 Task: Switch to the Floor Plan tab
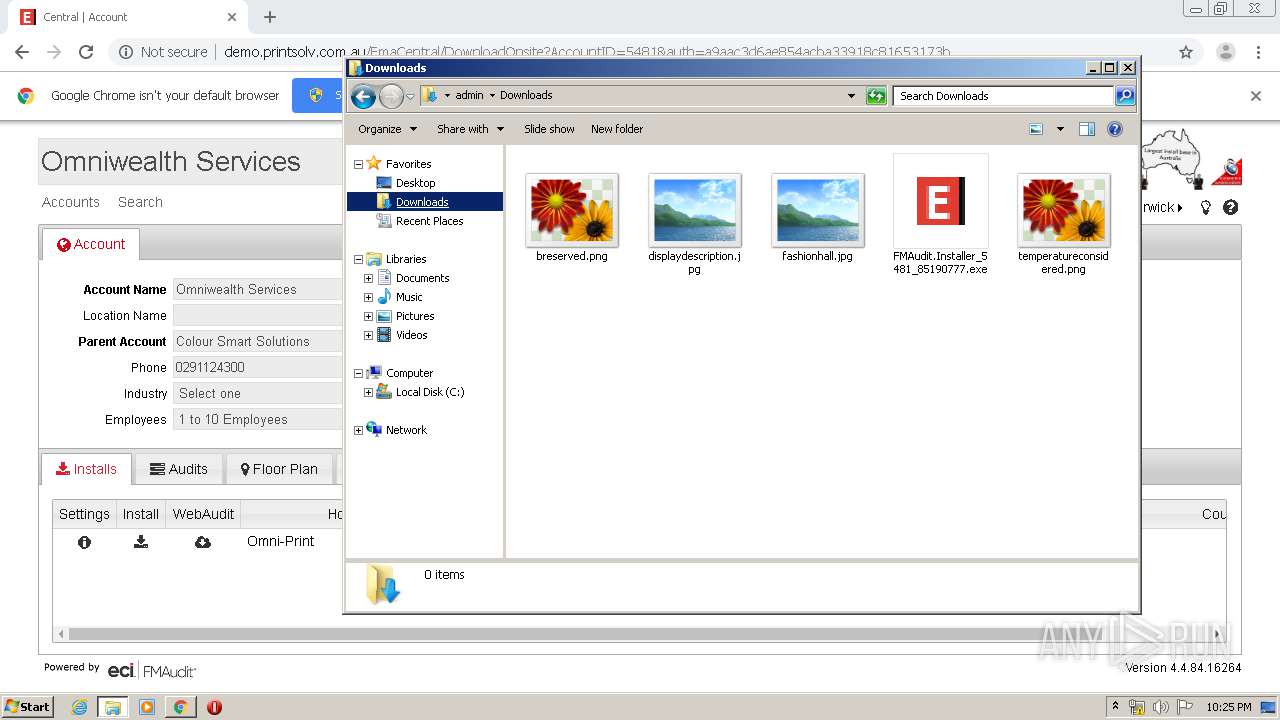[279, 469]
